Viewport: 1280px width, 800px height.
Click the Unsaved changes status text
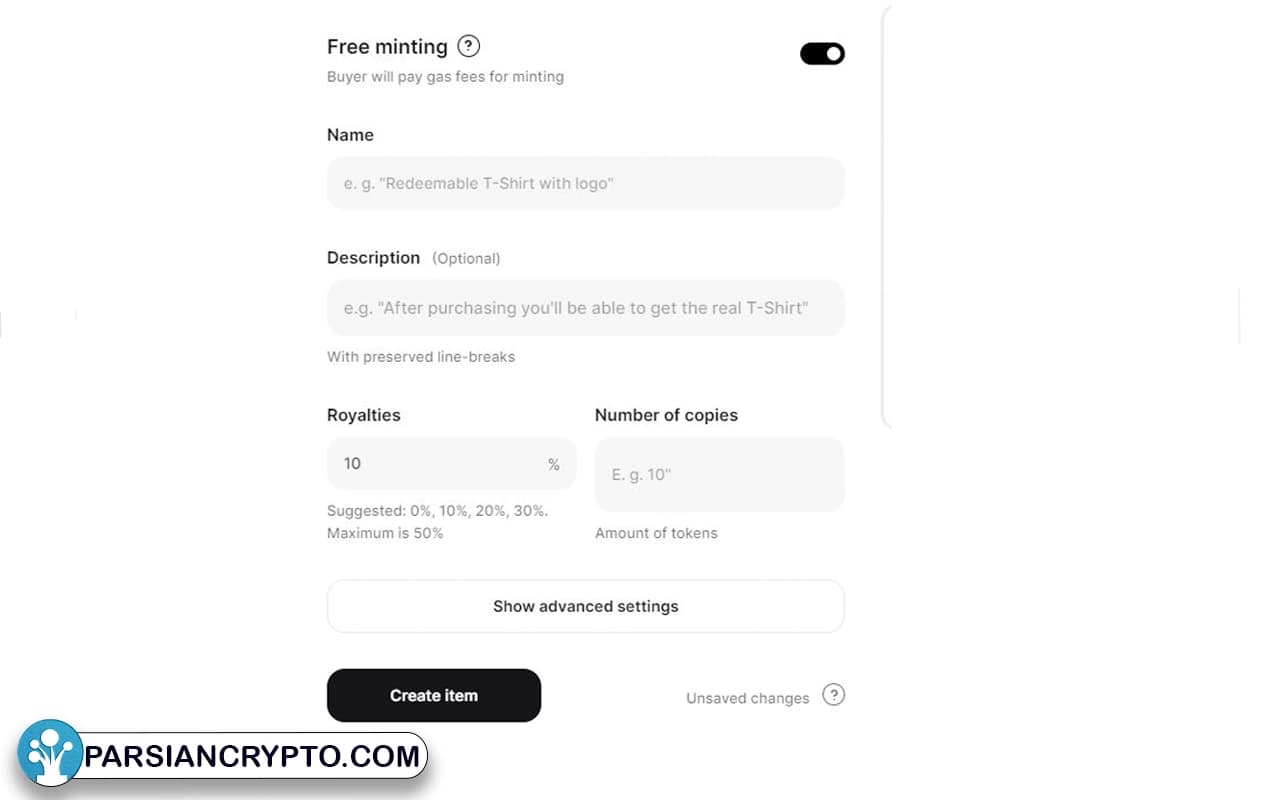(747, 698)
